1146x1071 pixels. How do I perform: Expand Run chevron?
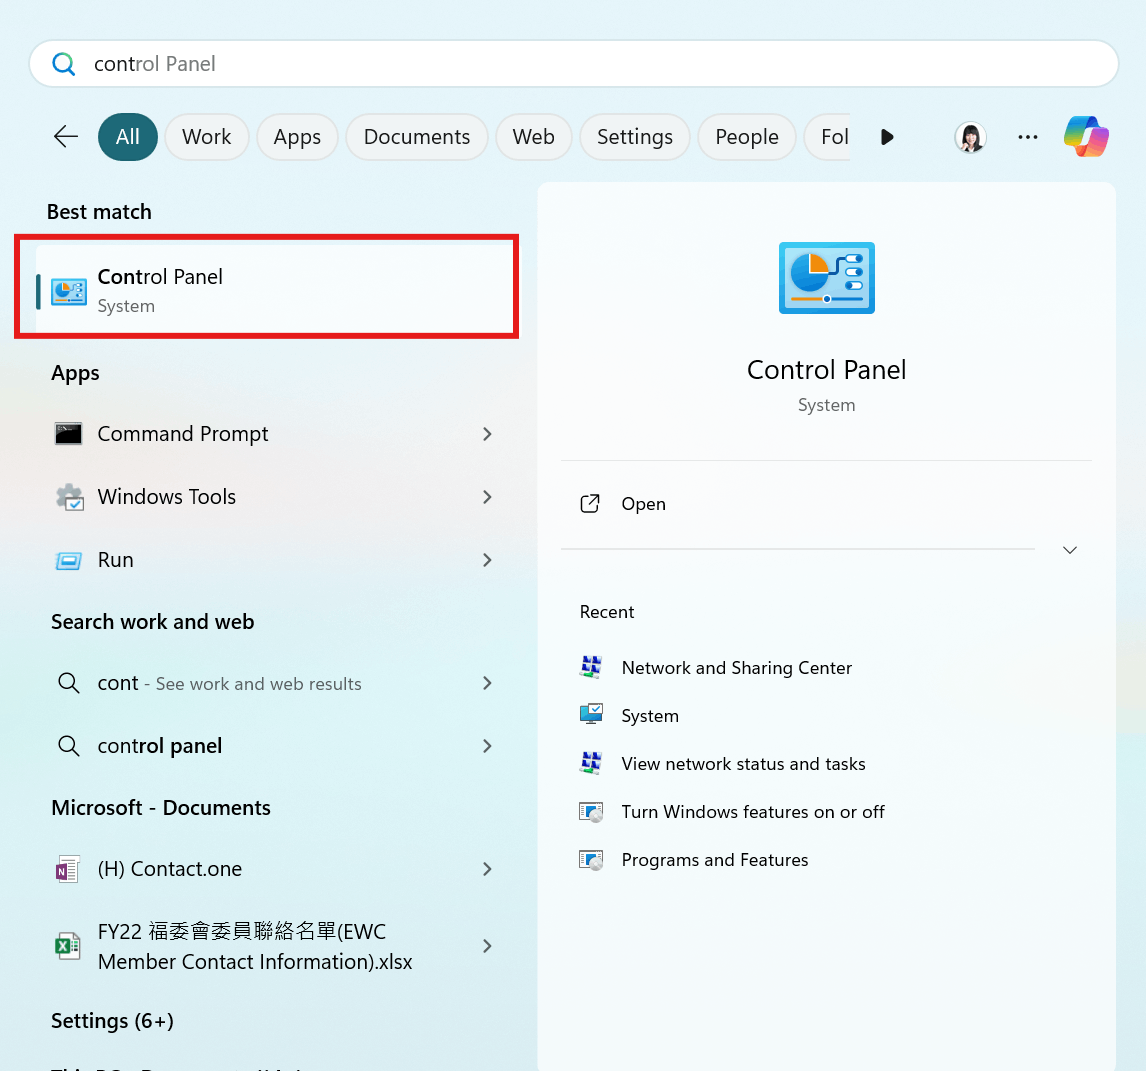[487, 560]
